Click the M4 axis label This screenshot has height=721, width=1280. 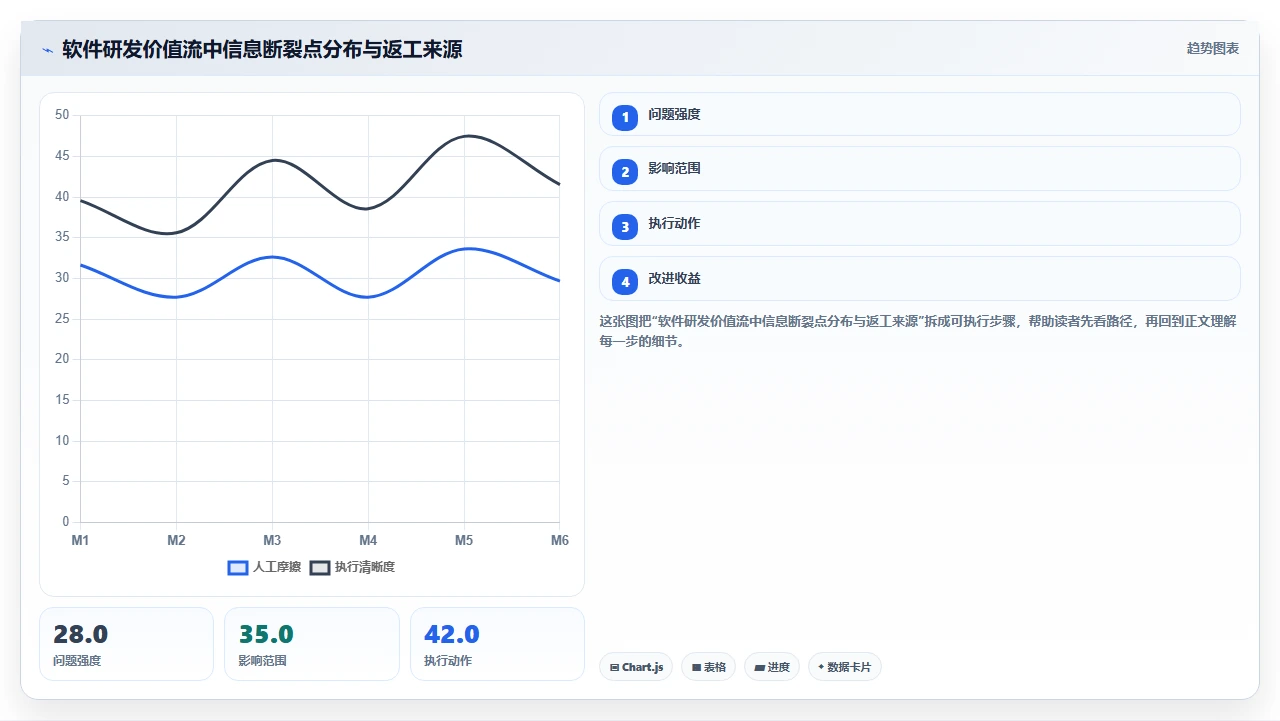coord(368,541)
